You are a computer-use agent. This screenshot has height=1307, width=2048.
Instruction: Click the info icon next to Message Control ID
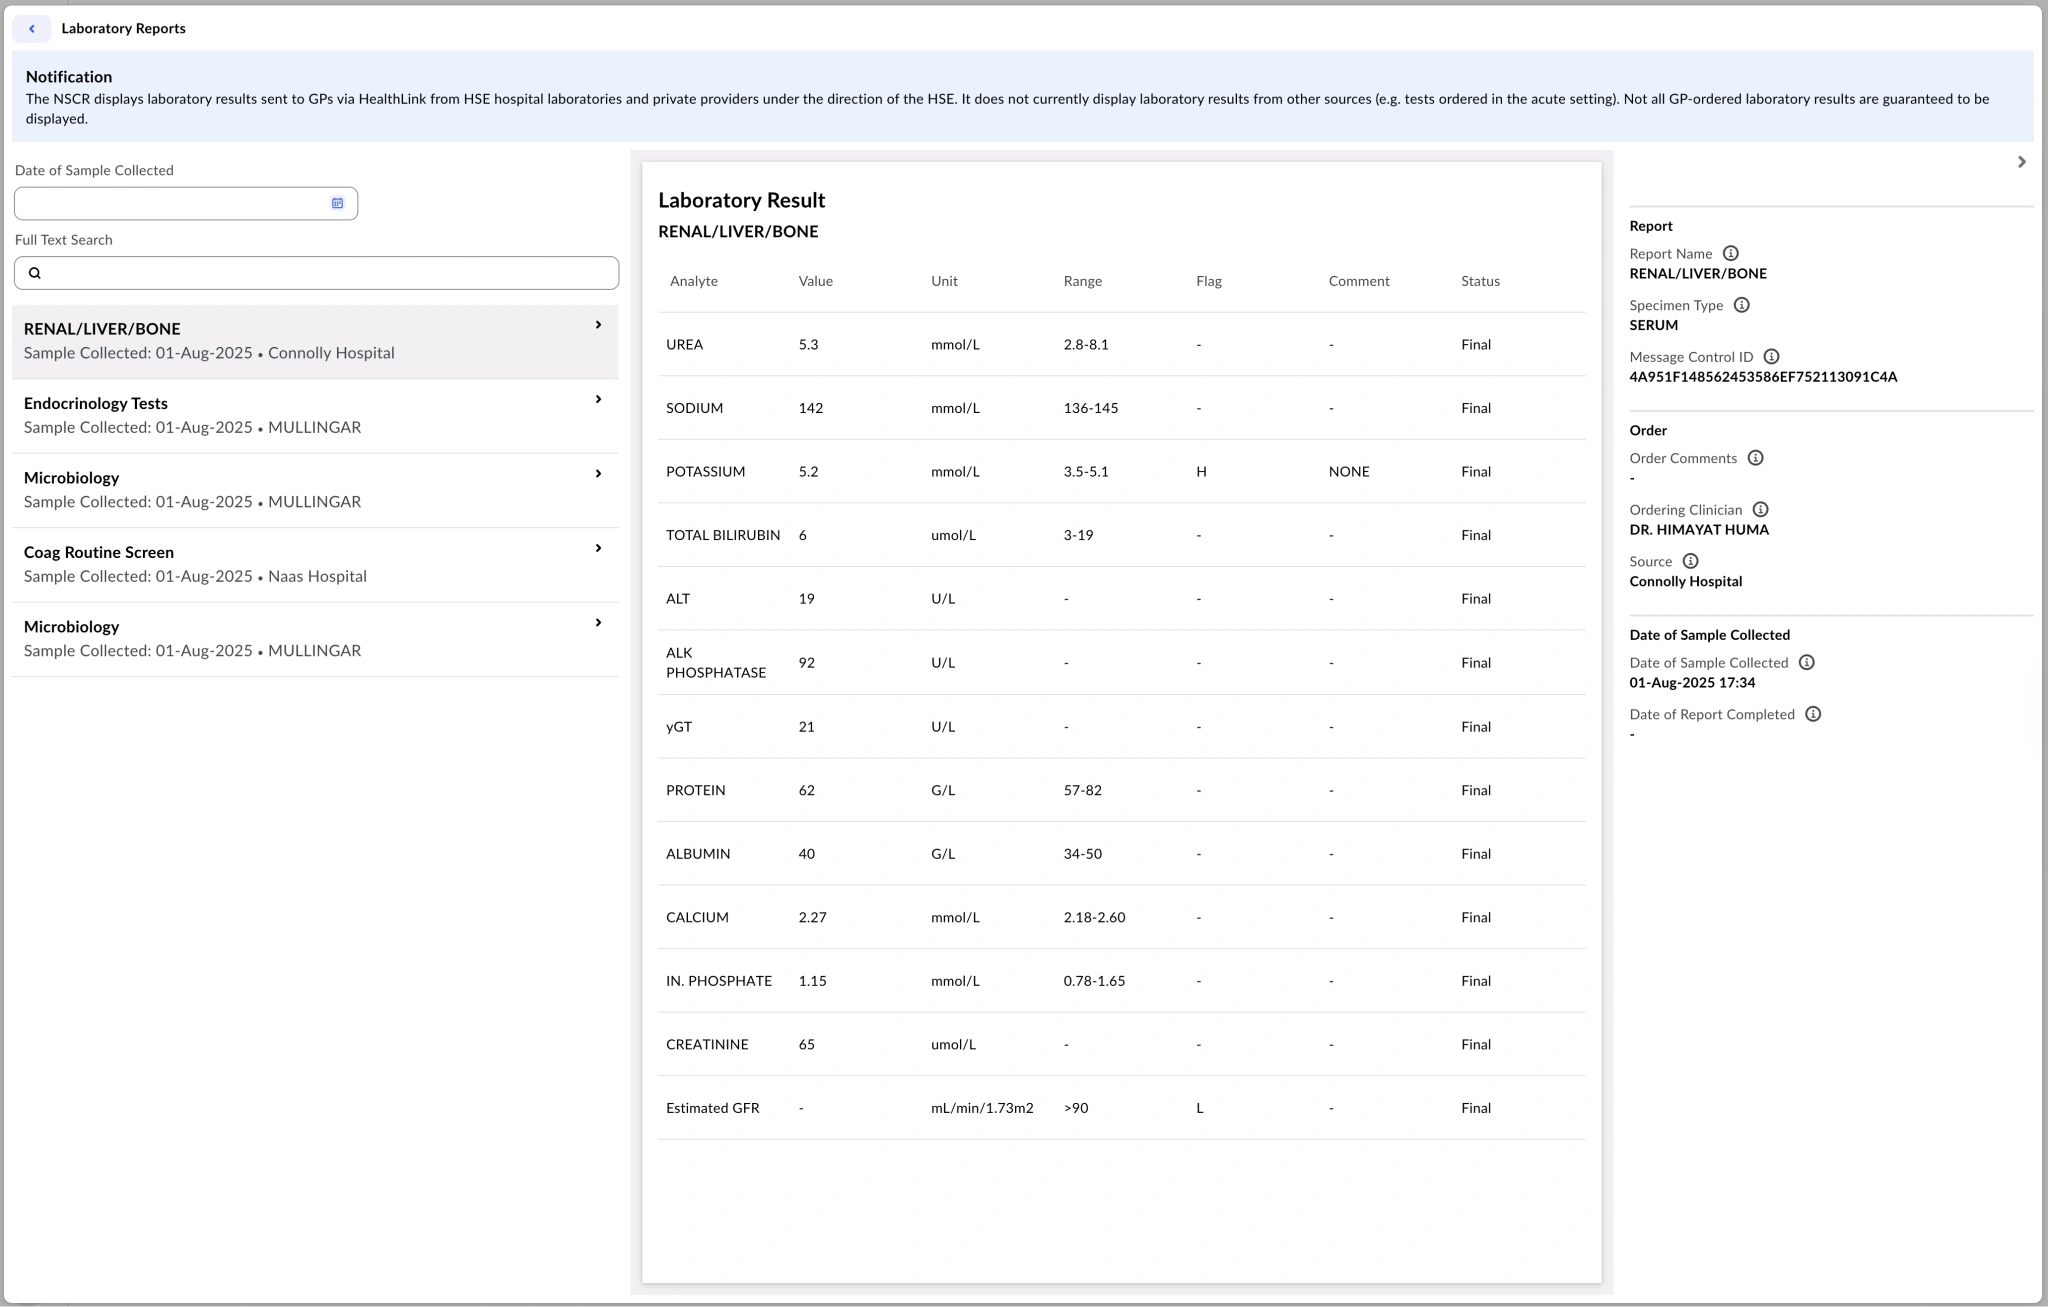tap(1772, 356)
